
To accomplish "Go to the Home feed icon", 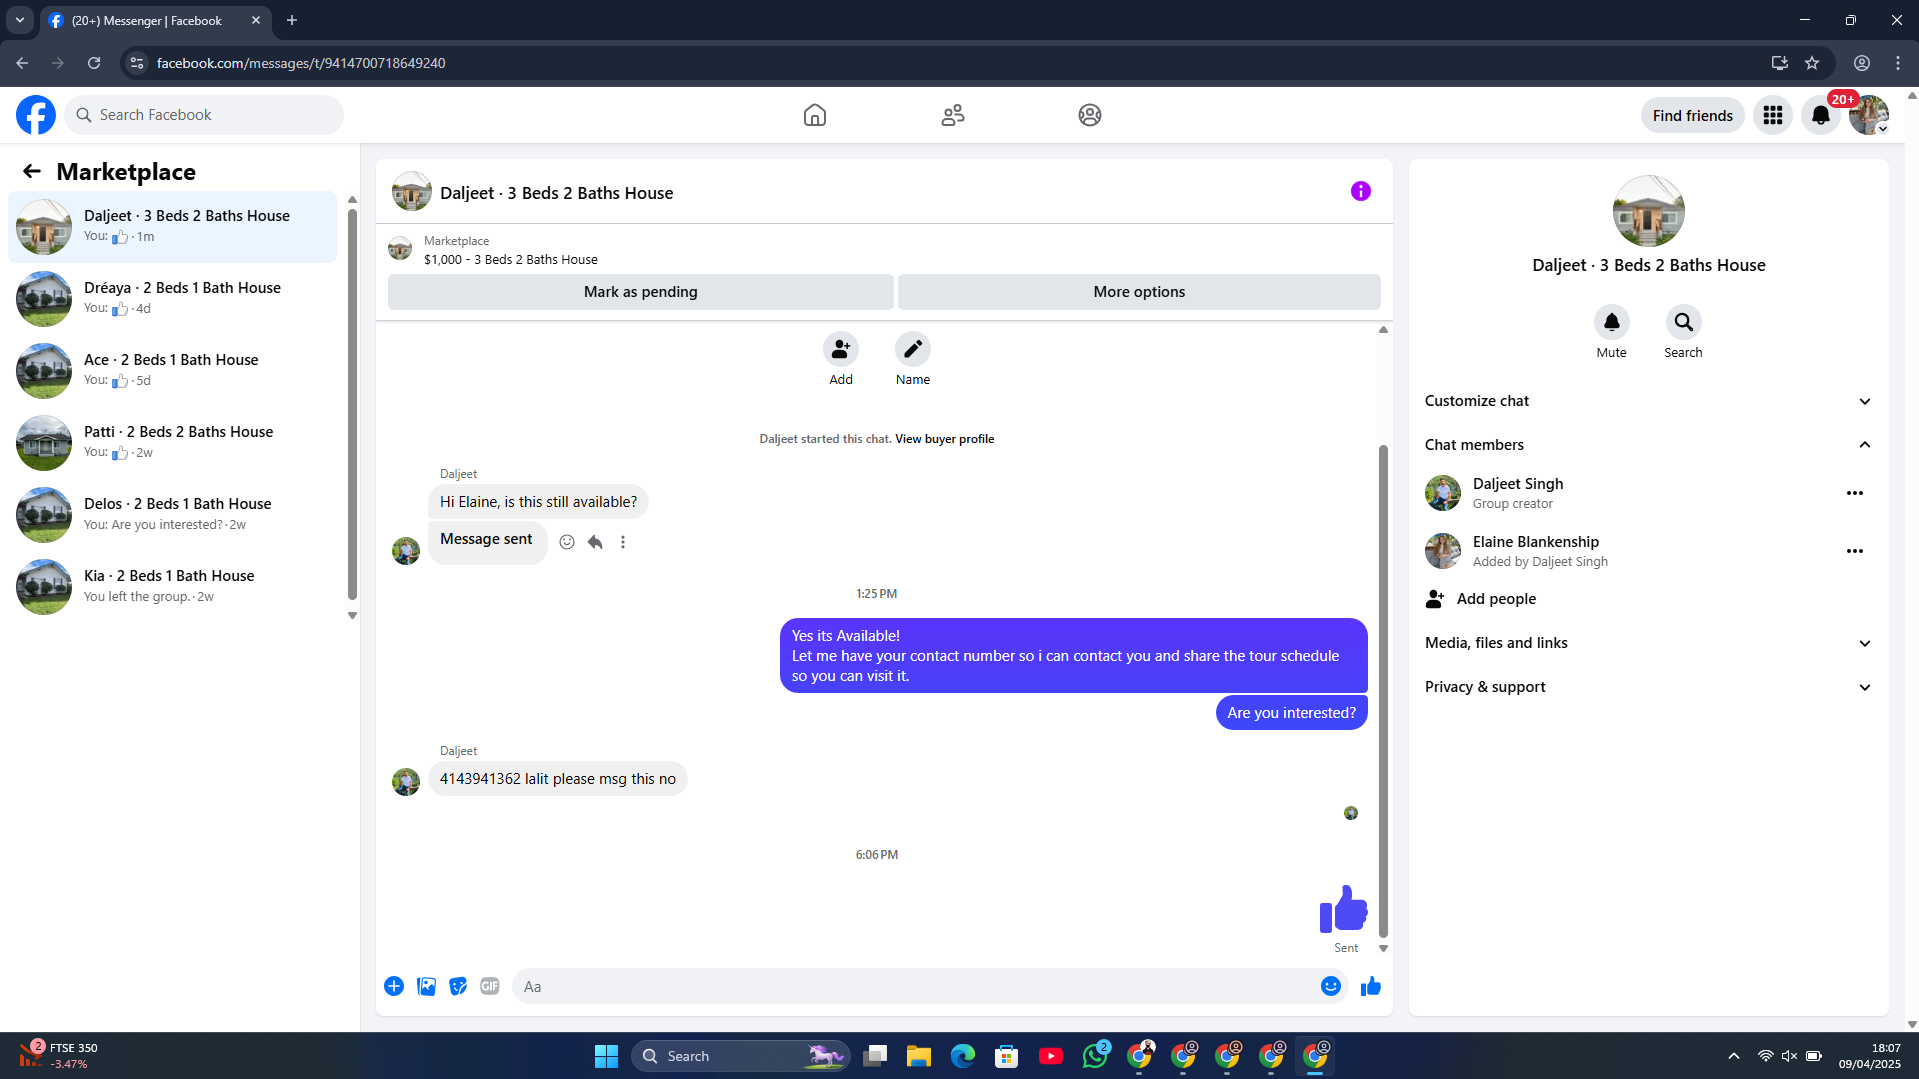I will tap(815, 115).
